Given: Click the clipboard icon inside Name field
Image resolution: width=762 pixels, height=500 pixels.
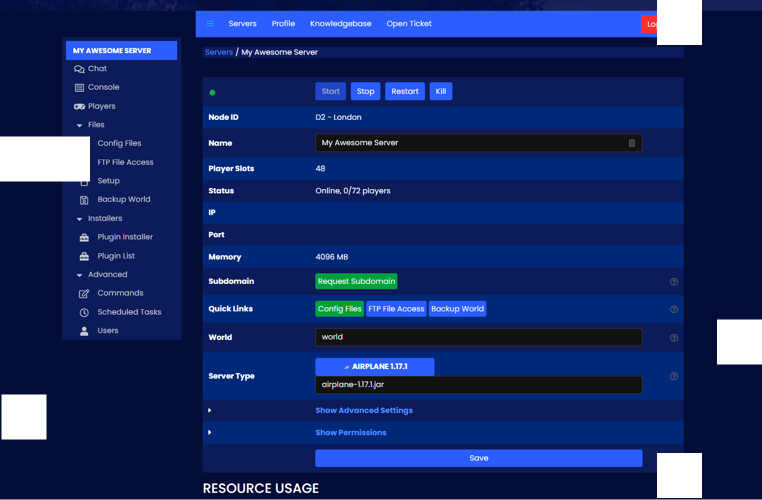Looking at the screenshot, I should (632, 143).
